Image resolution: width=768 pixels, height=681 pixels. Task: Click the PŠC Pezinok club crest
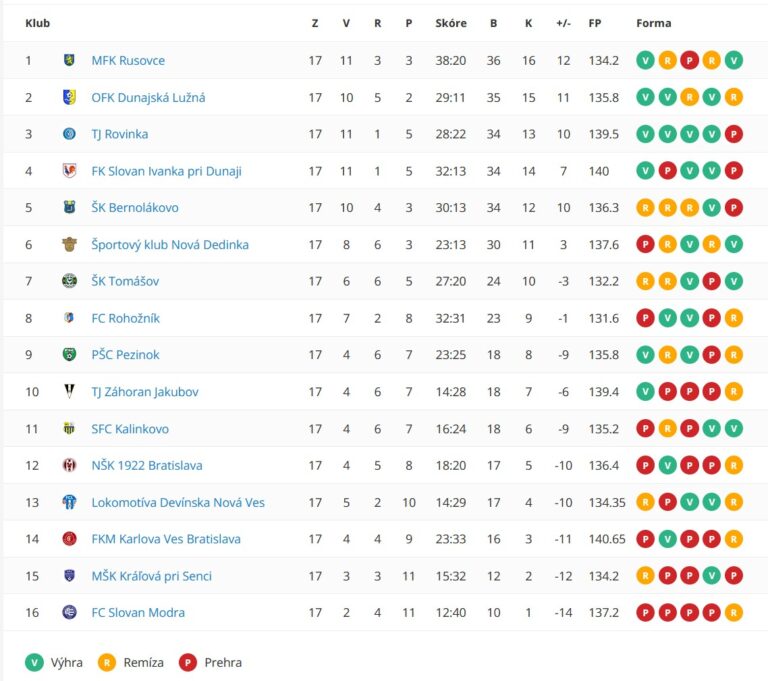[69, 355]
